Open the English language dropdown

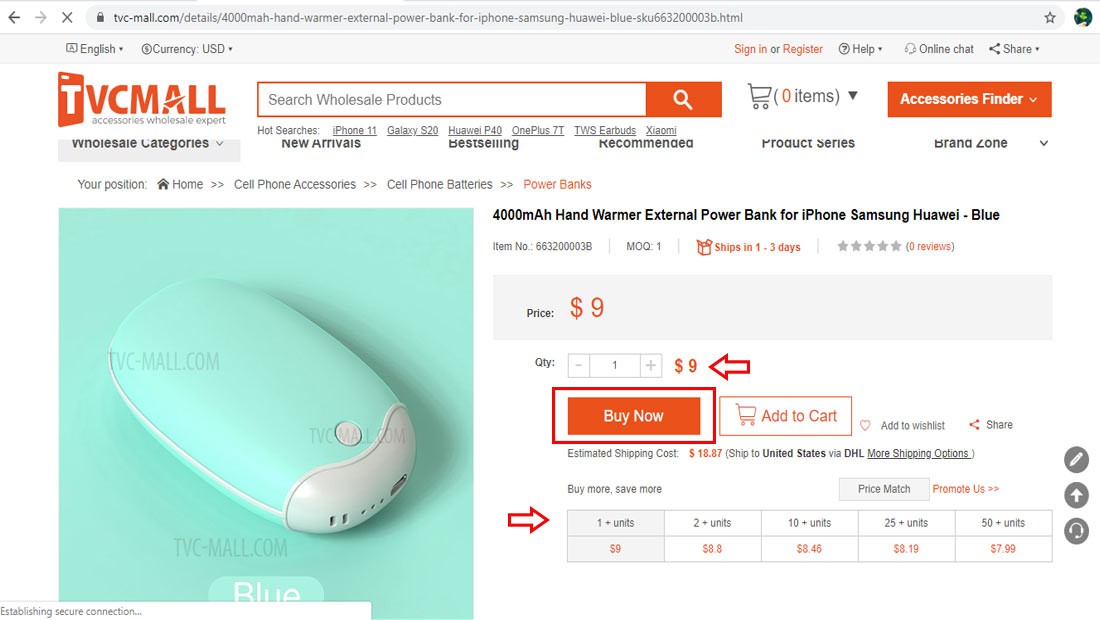[x=95, y=49]
